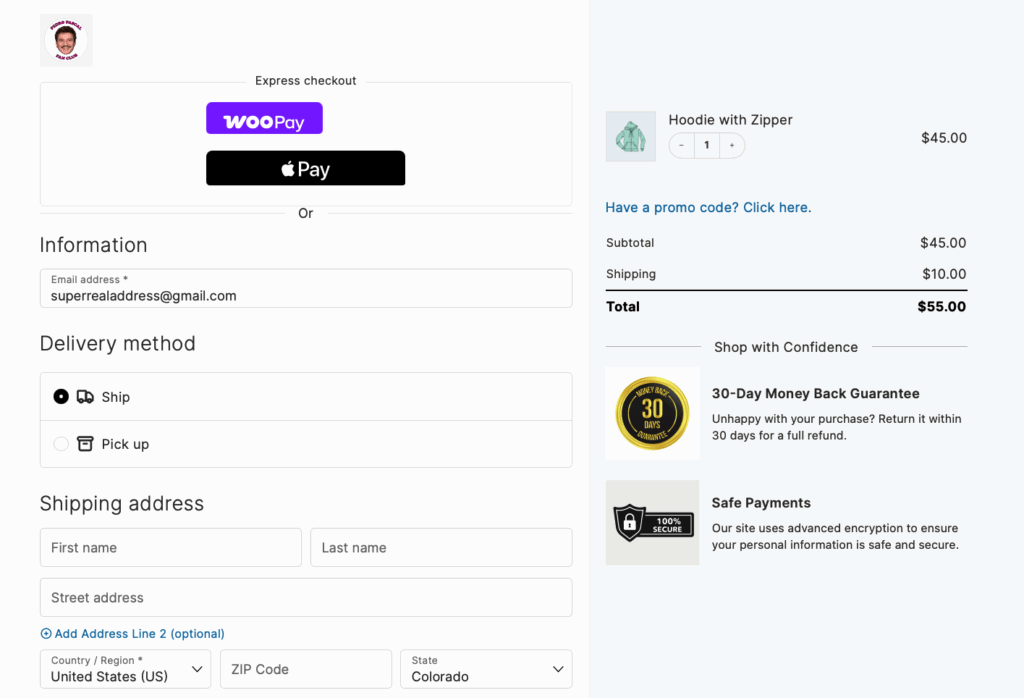Click Have a promo code? Click here.
This screenshot has width=1024, height=698.
pyautogui.click(x=708, y=207)
